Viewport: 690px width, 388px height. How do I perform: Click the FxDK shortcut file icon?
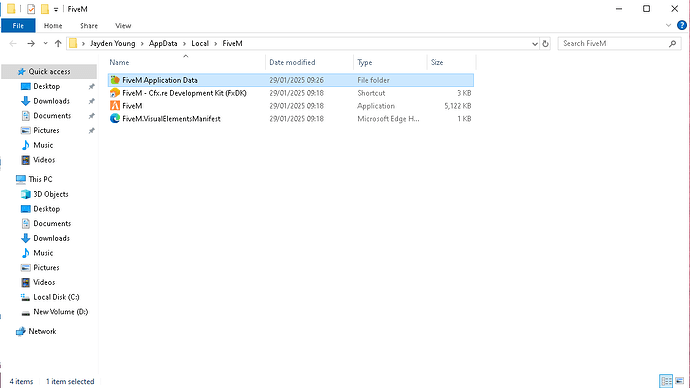pos(115,93)
